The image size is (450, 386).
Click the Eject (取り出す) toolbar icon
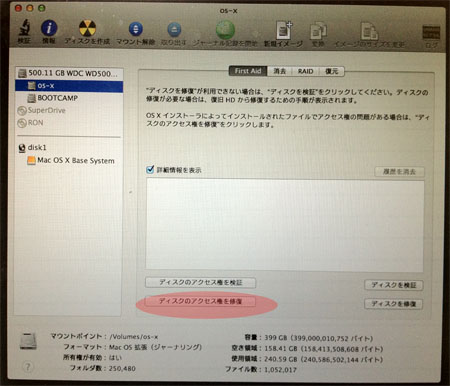(x=174, y=29)
